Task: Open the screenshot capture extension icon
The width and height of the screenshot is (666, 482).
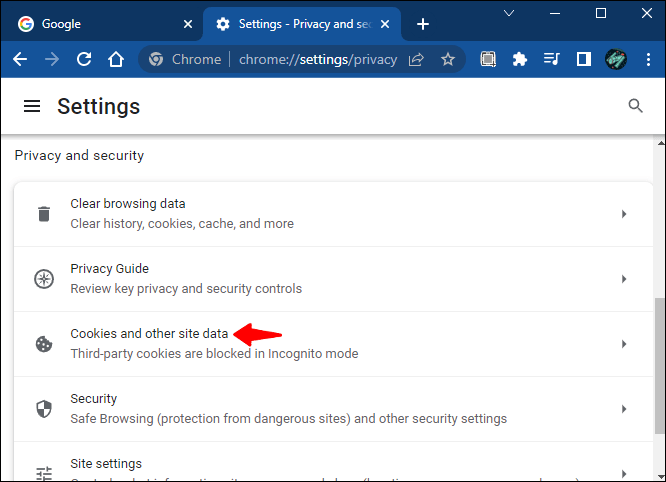Action: click(488, 59)
